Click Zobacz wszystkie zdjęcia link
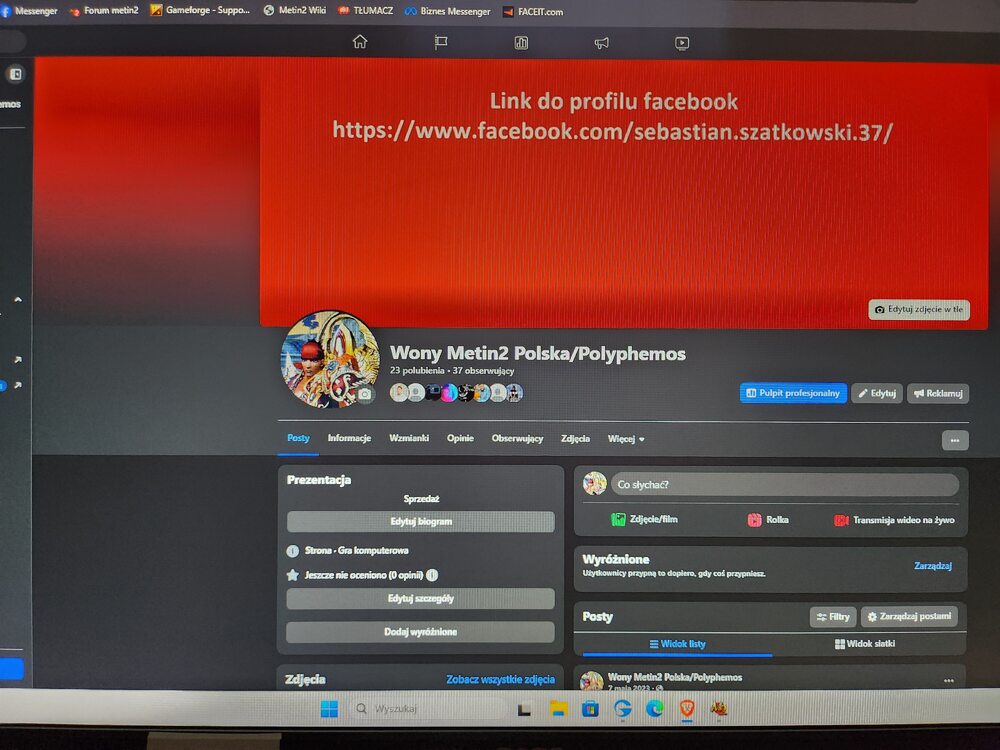Screen dimensions: 1000x750 [500, 680]
